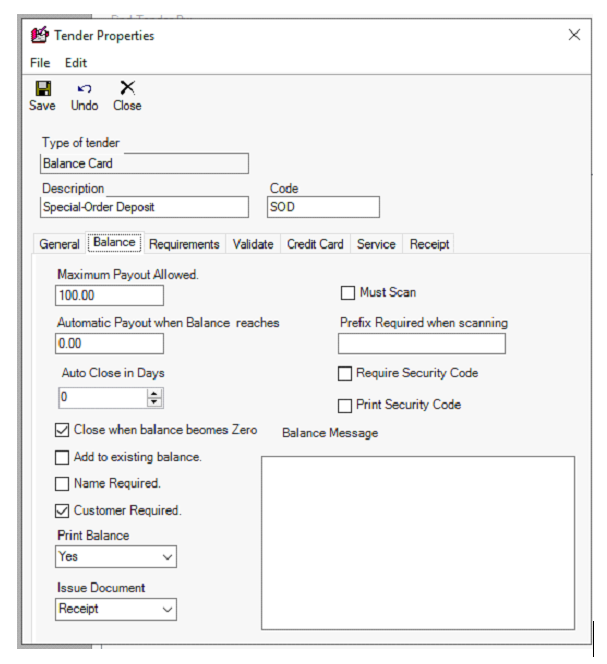Screen dimensions: 607x664
Task: Click the Code input field
Action: [323, 207]
